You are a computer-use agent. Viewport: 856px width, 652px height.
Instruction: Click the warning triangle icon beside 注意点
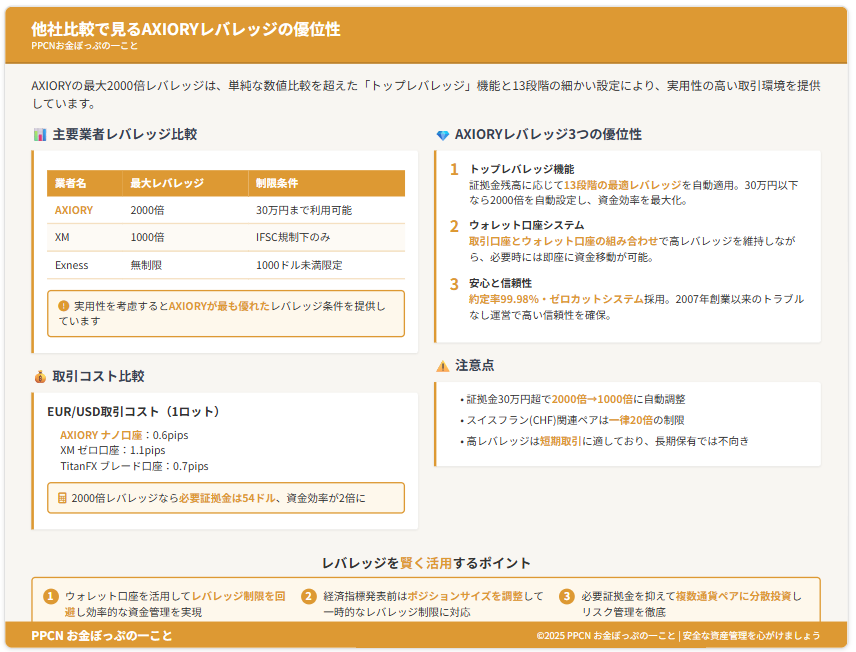click(442, 366)
